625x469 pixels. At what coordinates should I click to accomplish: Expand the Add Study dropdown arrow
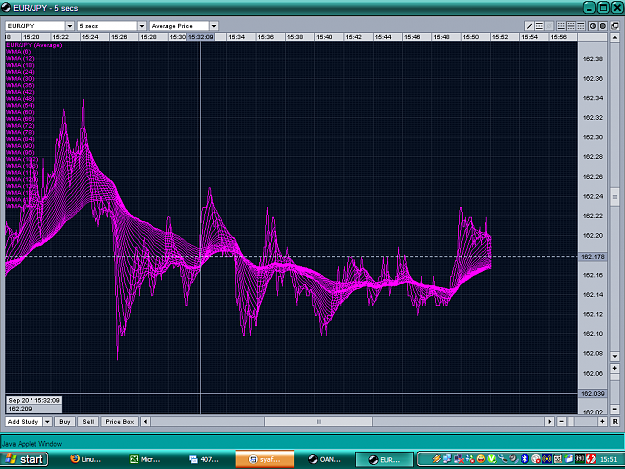[x=47, y=422]
